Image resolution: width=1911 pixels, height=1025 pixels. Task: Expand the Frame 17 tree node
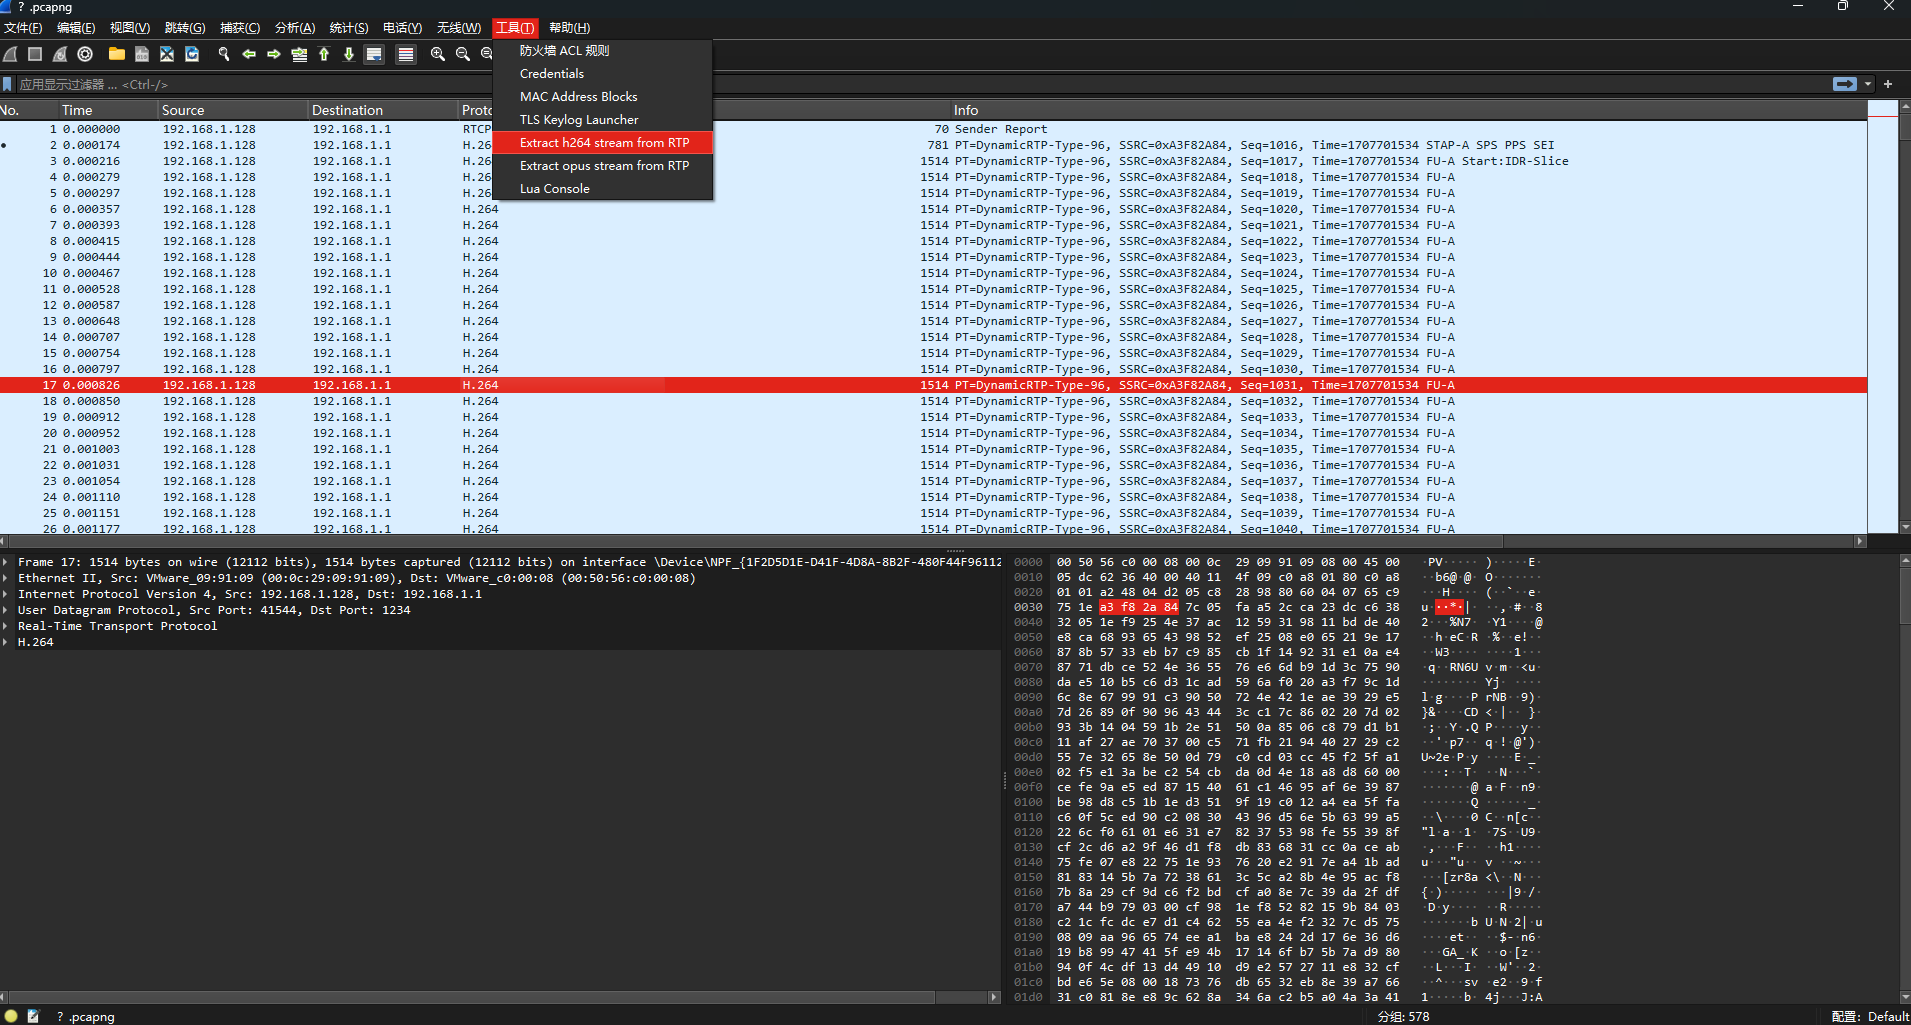6,562
